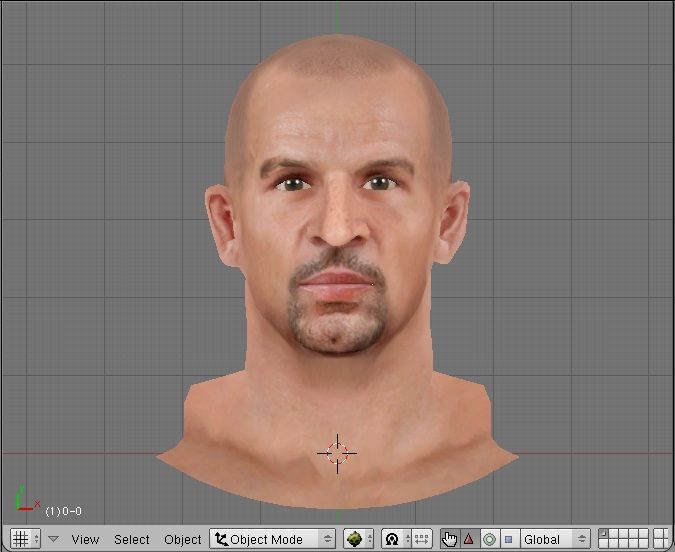This screenshot has width=675, height=552.
Task: Expand the Global orientation dropdown
Action: [x=555, y=539]
